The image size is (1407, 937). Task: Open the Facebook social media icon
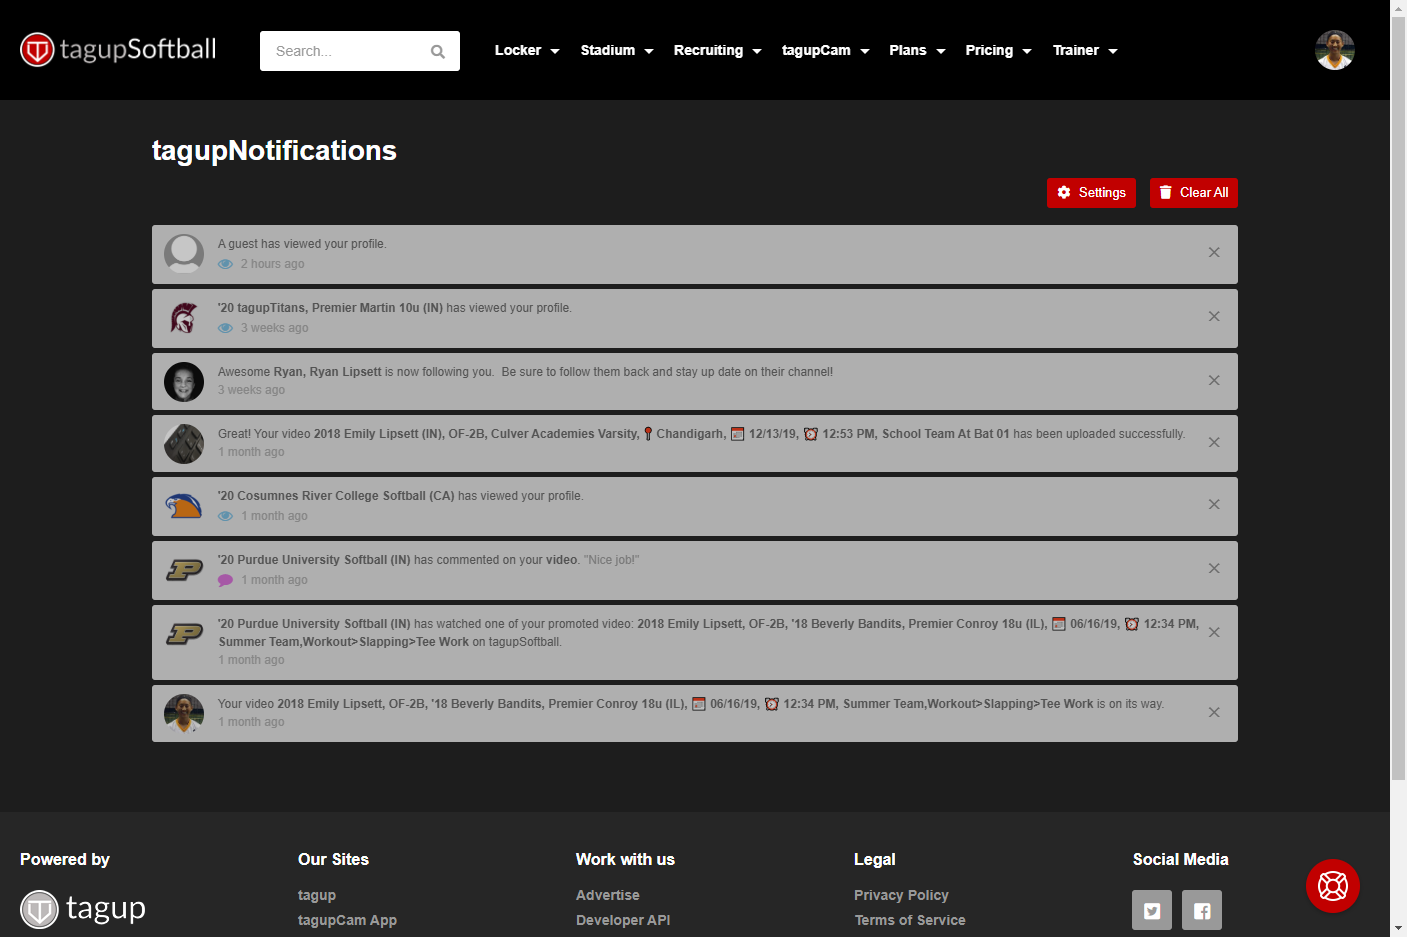coord(1202,911)
